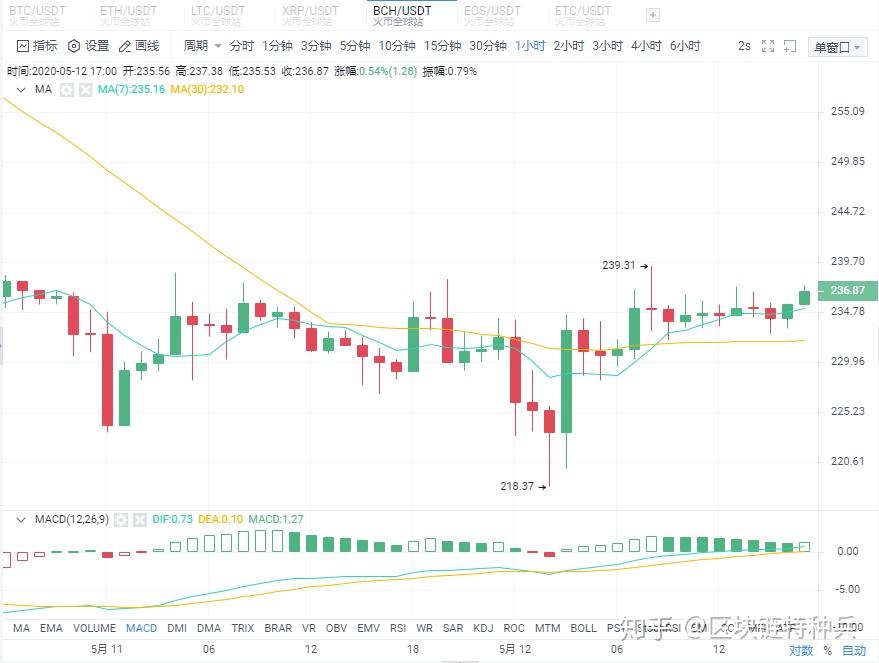This screenshot has height=663, width=879.
Task: Click the 239.31 high price label
Action: pyautogui.click(x=619, y=265)
